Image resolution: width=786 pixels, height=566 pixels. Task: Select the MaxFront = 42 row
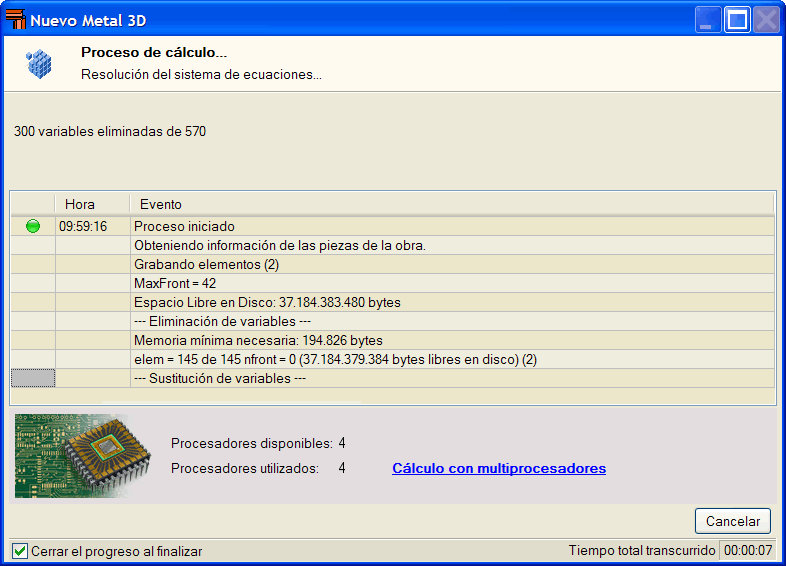[x=392, y=284]
